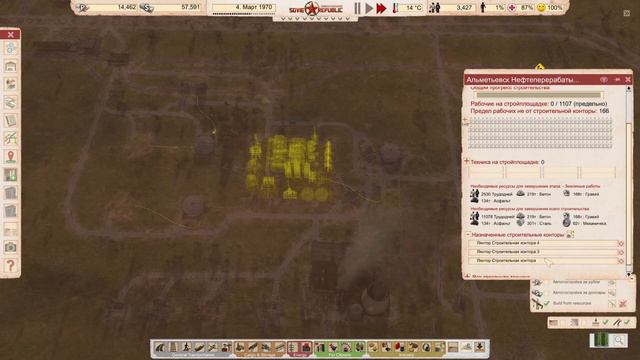
Task: Expand the plus section at panel bottom
Action: click(467, 276)
